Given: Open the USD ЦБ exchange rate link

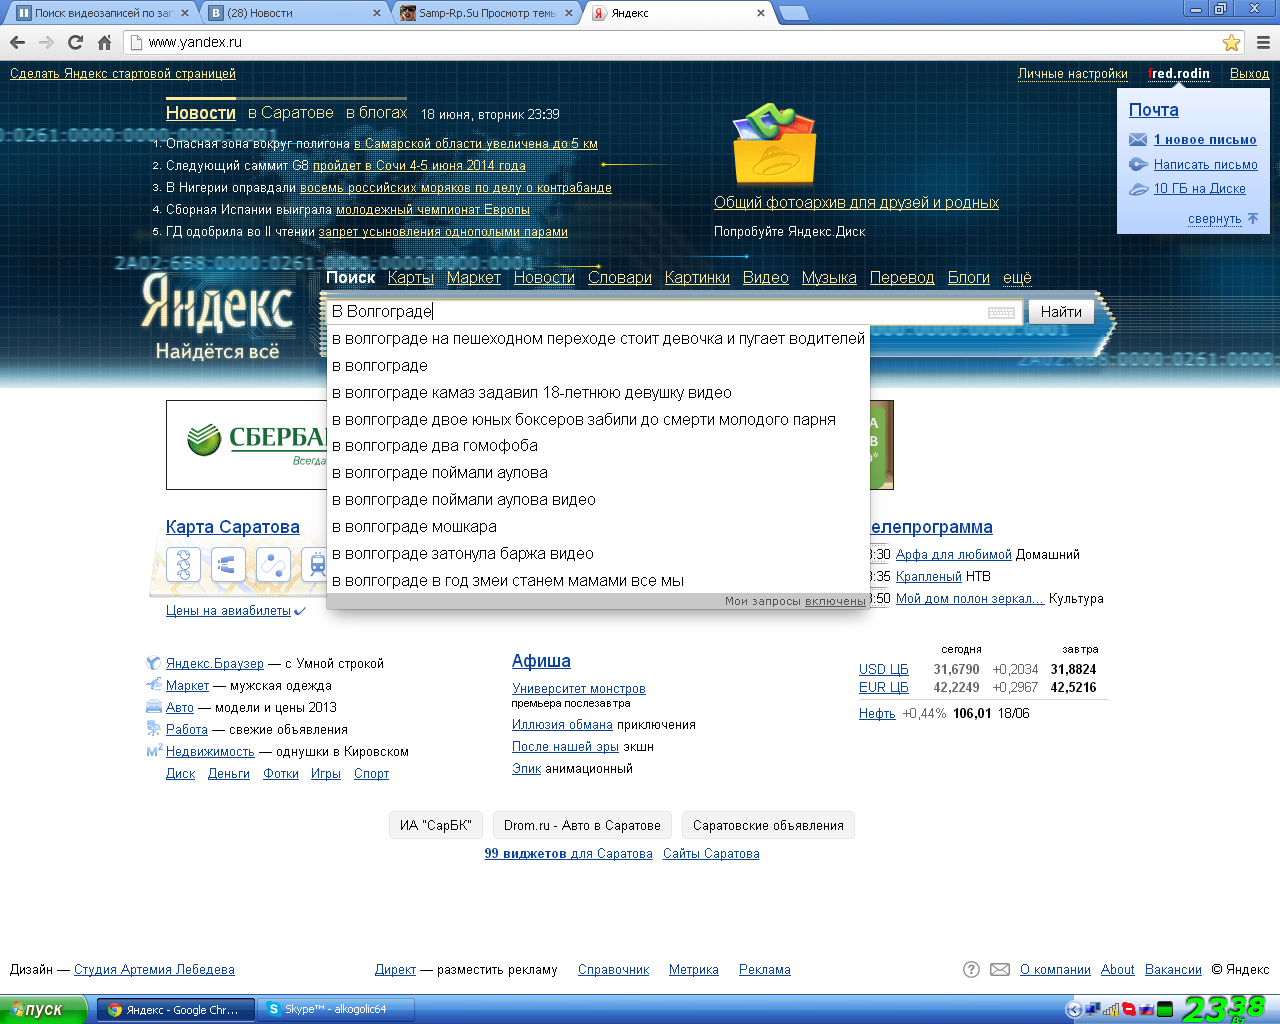Looking at the screenshot, I should tap(884, 670).
